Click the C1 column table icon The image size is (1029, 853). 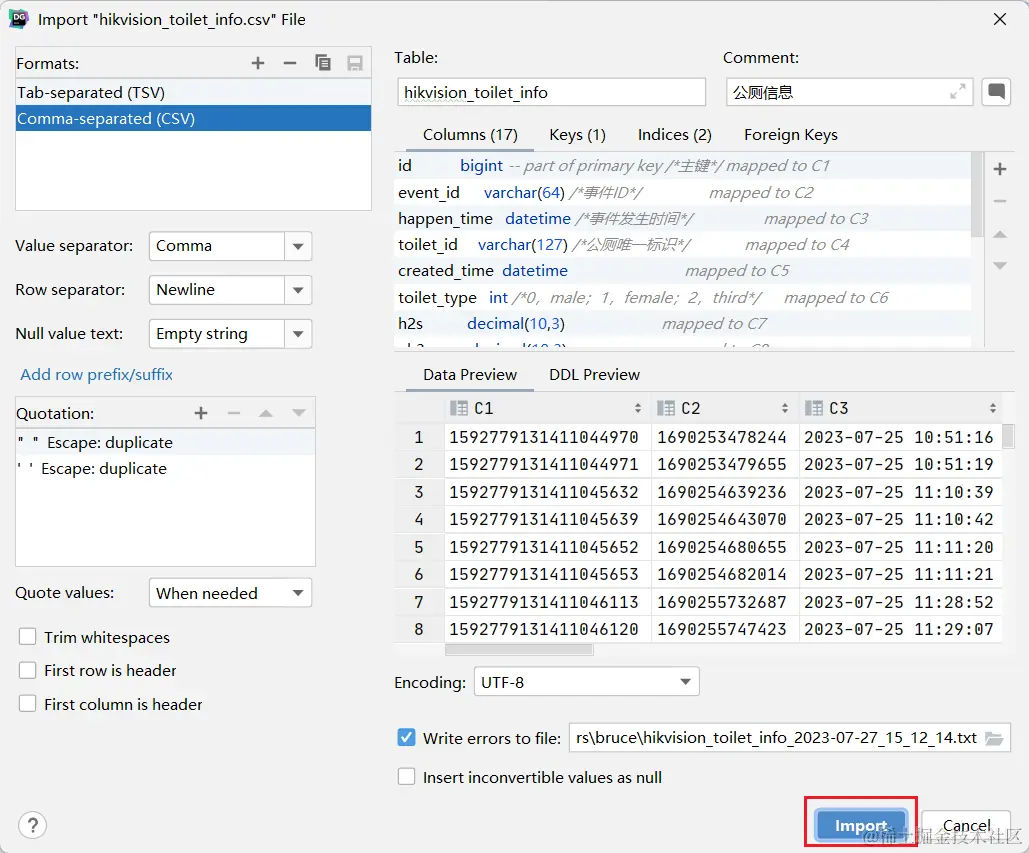pos(459,408)
